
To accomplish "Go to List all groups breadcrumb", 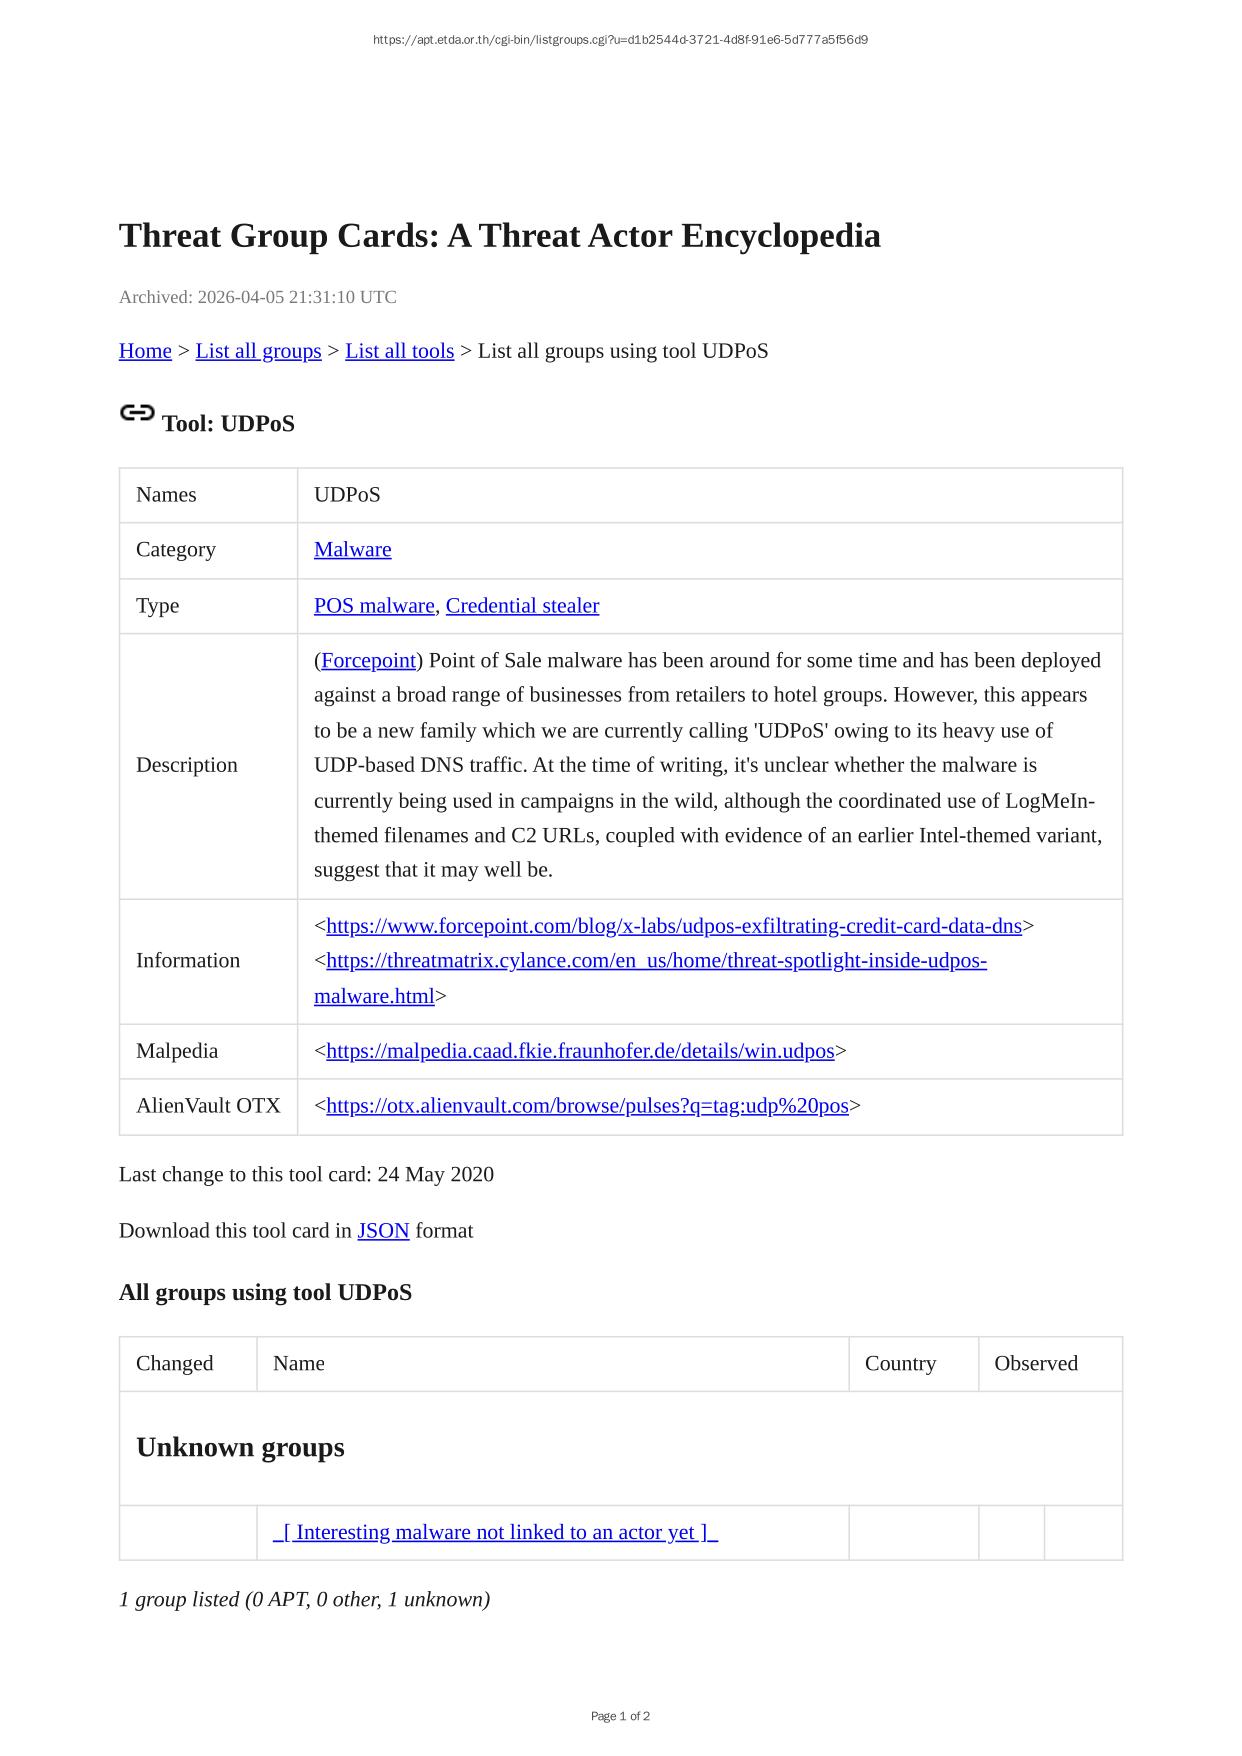I will (258, 351).
